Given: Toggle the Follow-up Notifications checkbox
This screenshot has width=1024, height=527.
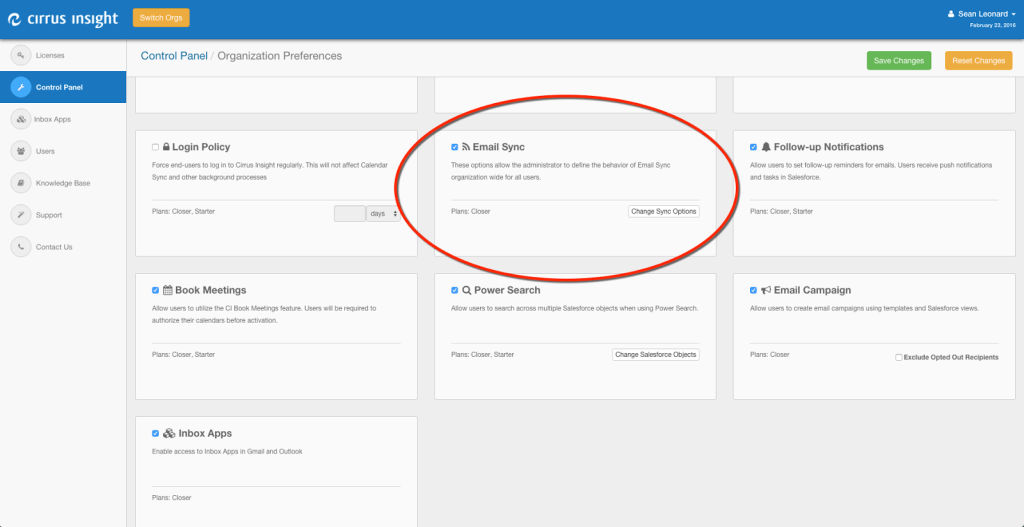Looking at the screenshot, I should point(754,147).
